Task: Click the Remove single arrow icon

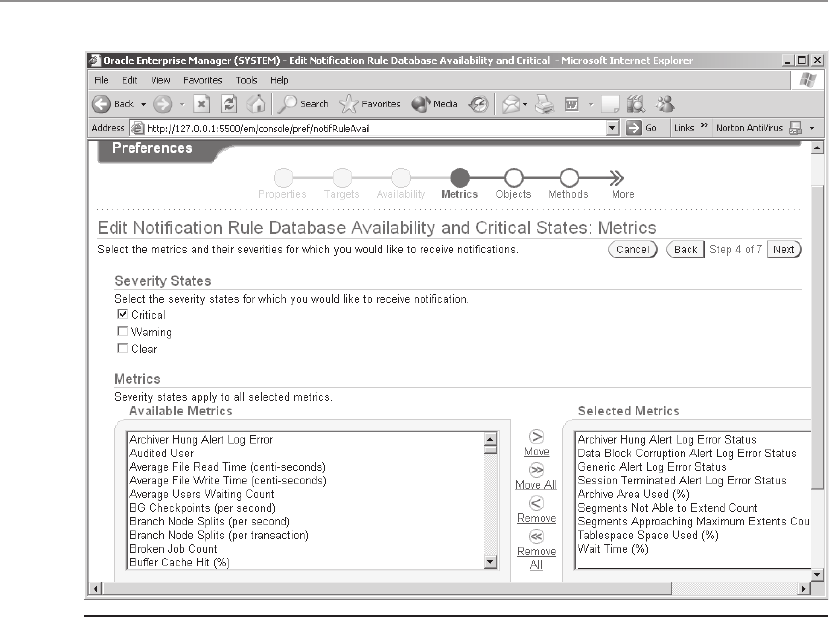Action: [x=536, y=503]
